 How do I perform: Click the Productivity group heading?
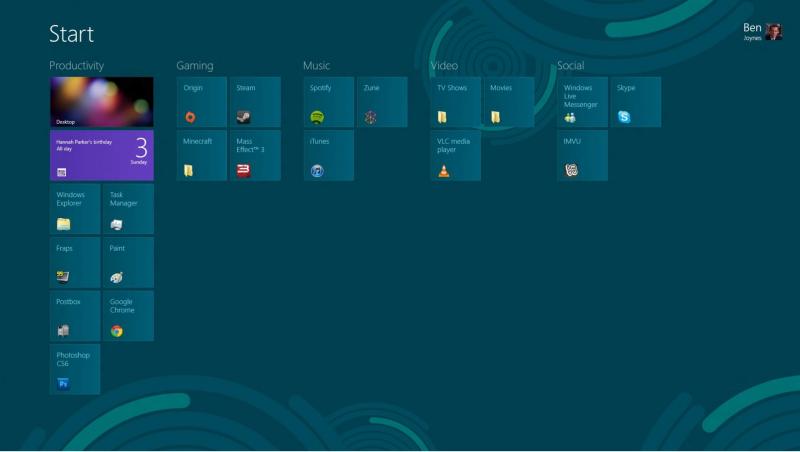[x=77, y=66]
